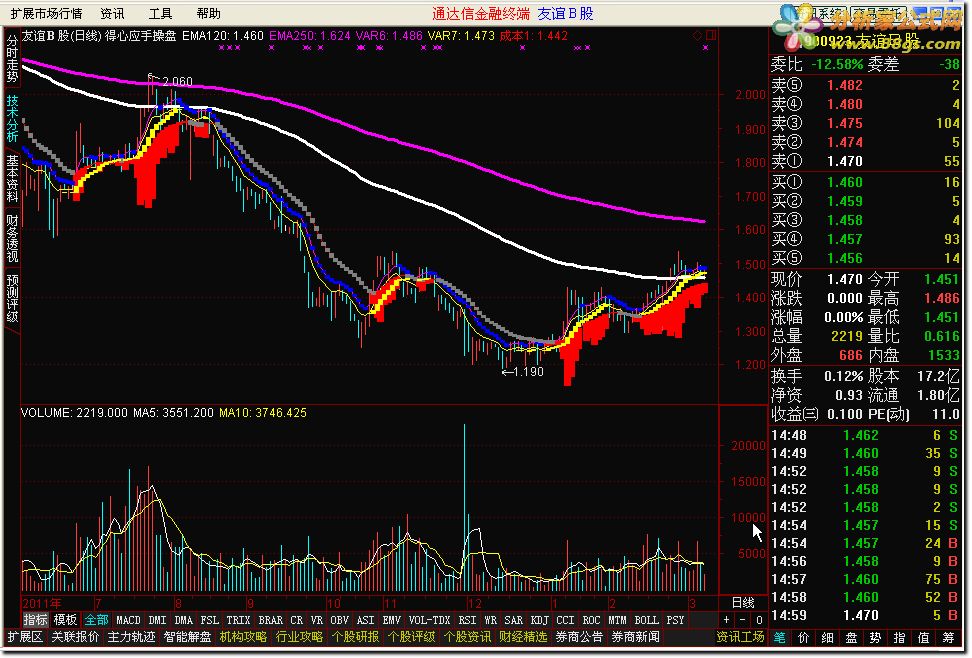Screen dimensions: 972x658
Task: Zoom out chart with minus button
Action: [x=743, y=620]
